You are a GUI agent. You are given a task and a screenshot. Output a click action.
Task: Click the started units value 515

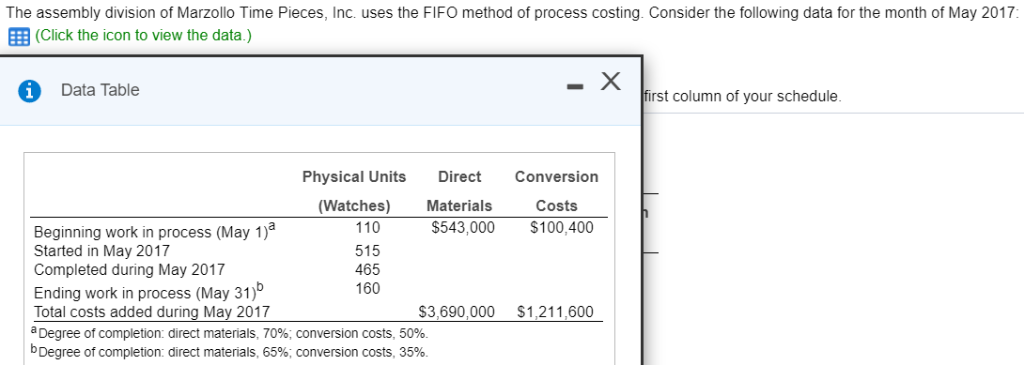coord(368,251)
